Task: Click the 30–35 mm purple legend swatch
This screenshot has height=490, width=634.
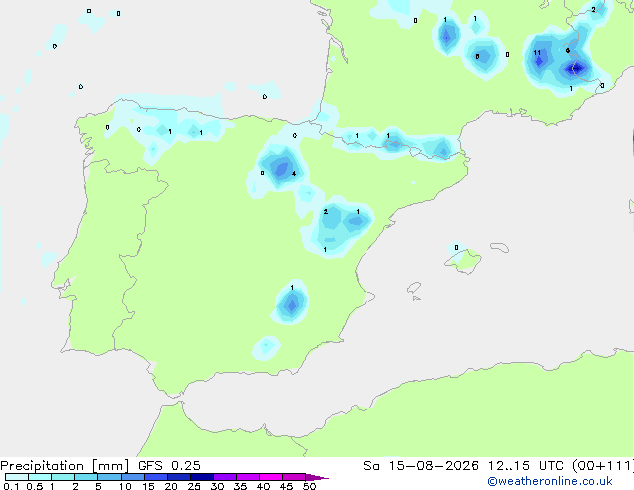Action: point(225,477)
